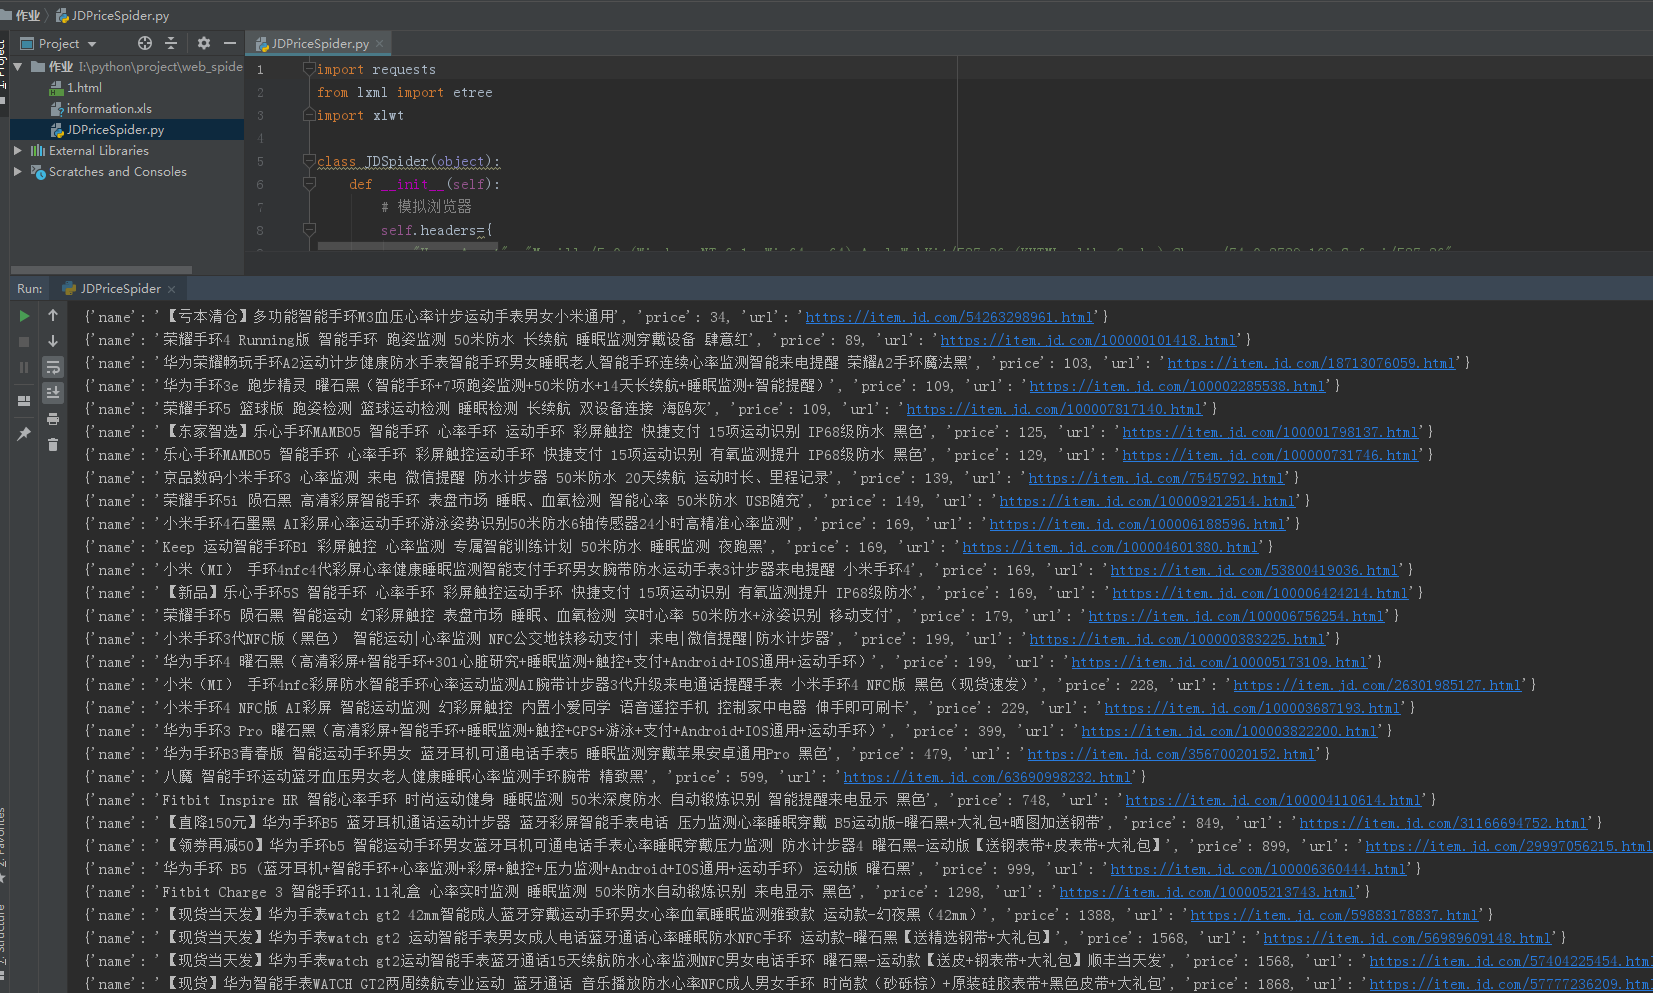
Task: Rerun JDPriceSpider with the green play button
Action: click(x=24, y=316)
